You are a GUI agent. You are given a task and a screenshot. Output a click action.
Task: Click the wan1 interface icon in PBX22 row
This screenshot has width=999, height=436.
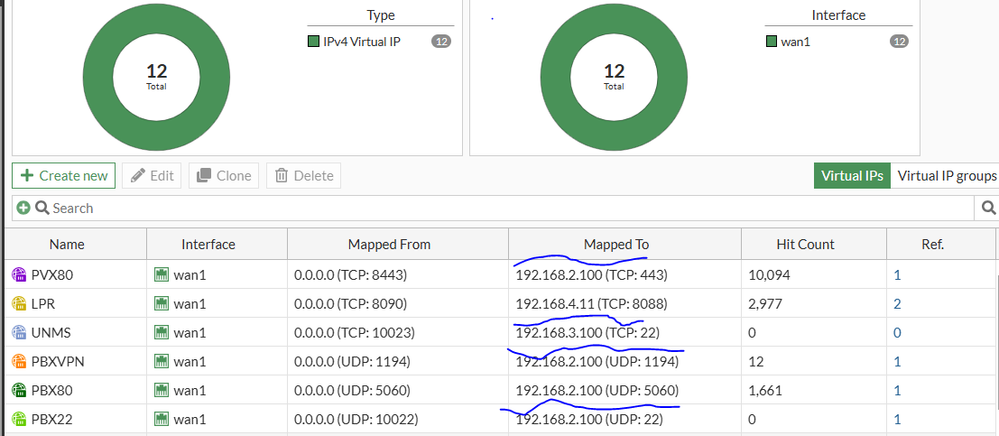pyautogui.click(x=161, y=419)
